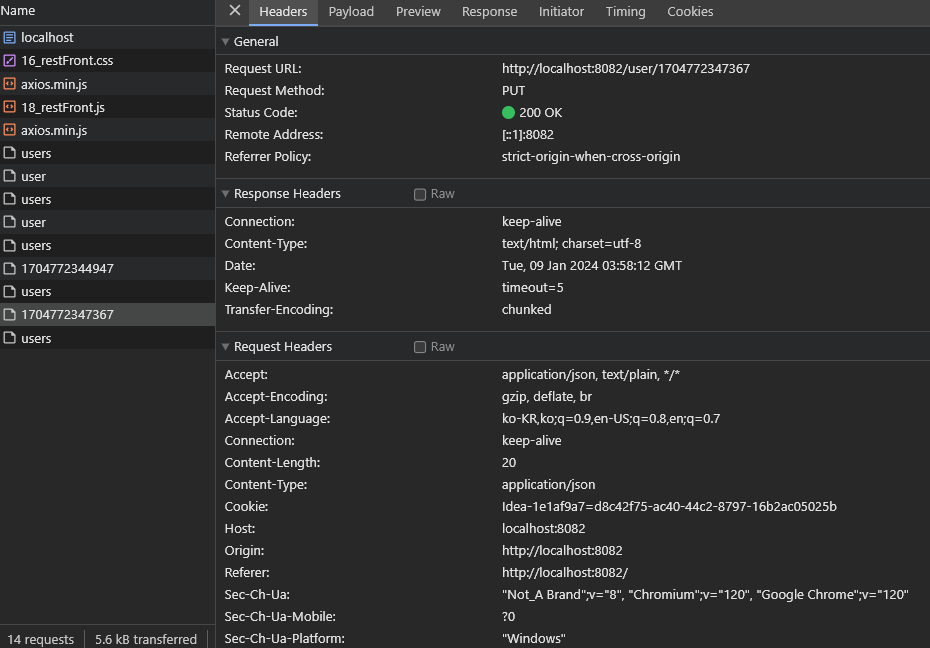Click the Sec-Ch-Ua header value
930x648 pixels.
coord(705,595)
